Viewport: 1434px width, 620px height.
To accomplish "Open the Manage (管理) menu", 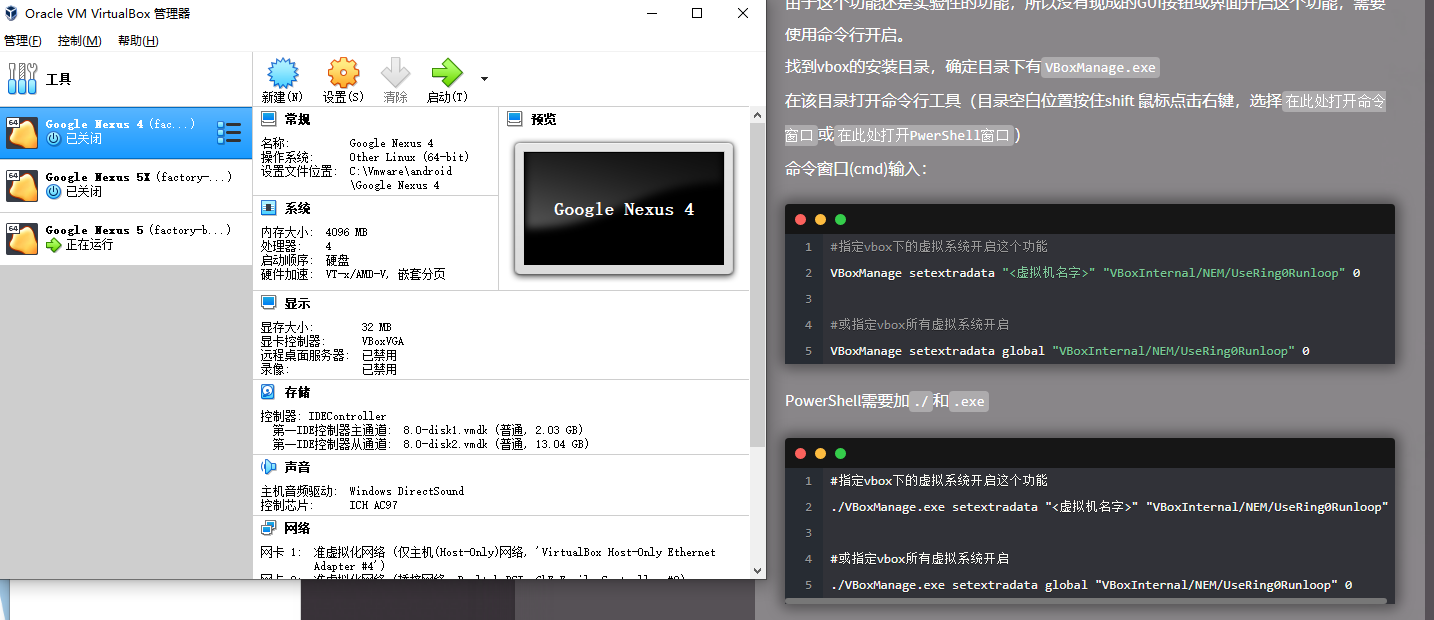I will 23,41.
